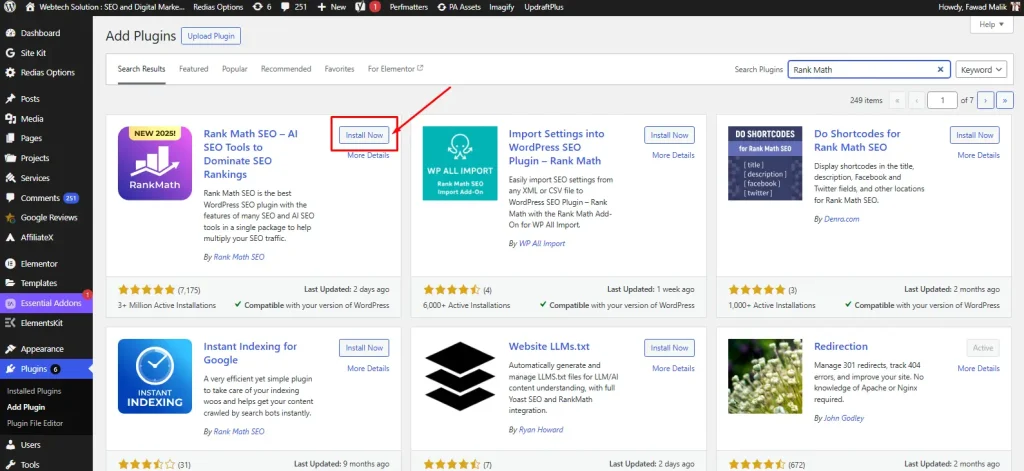Install Do Shortcodes for Rank Math SEO
Screen dimensions: 1024x471
click(974, 135)
